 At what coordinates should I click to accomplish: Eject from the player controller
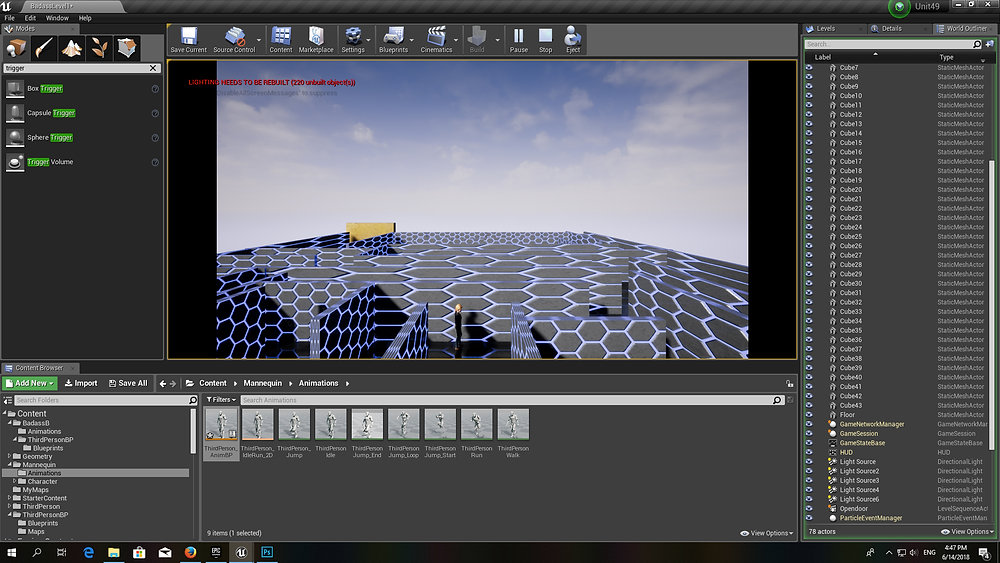click(573, 40)
